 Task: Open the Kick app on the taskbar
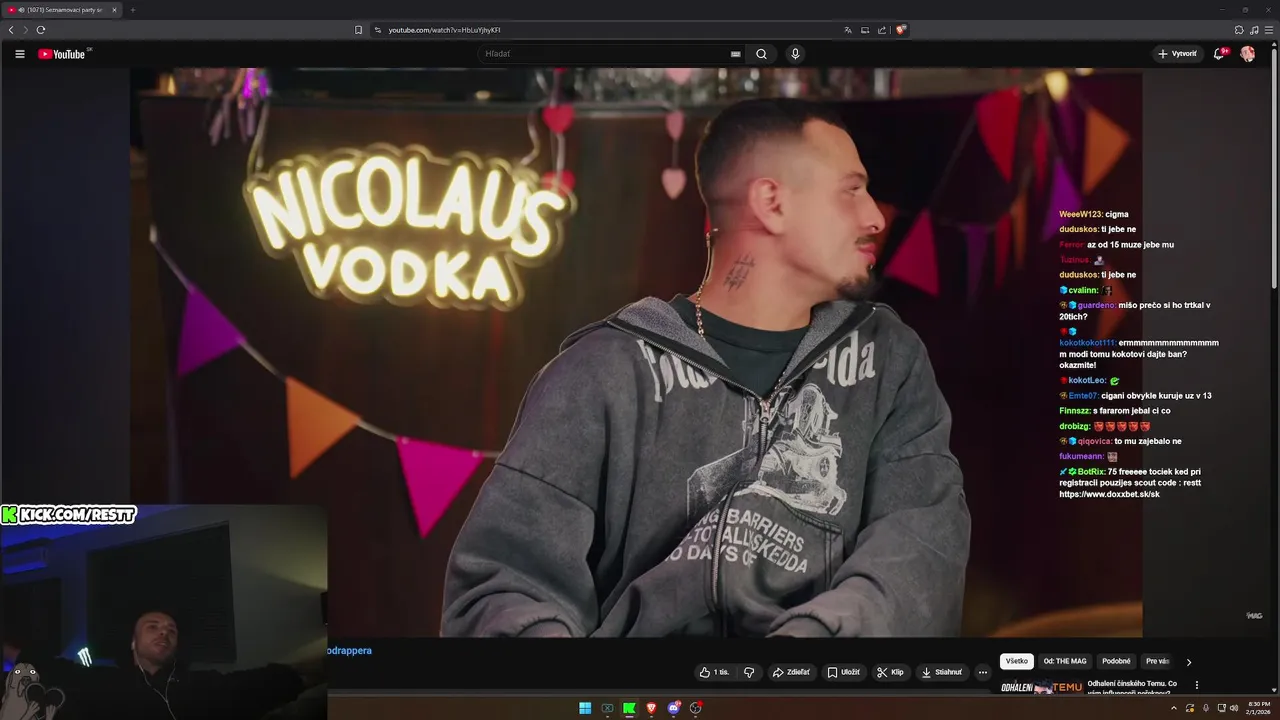click(629, 708)
